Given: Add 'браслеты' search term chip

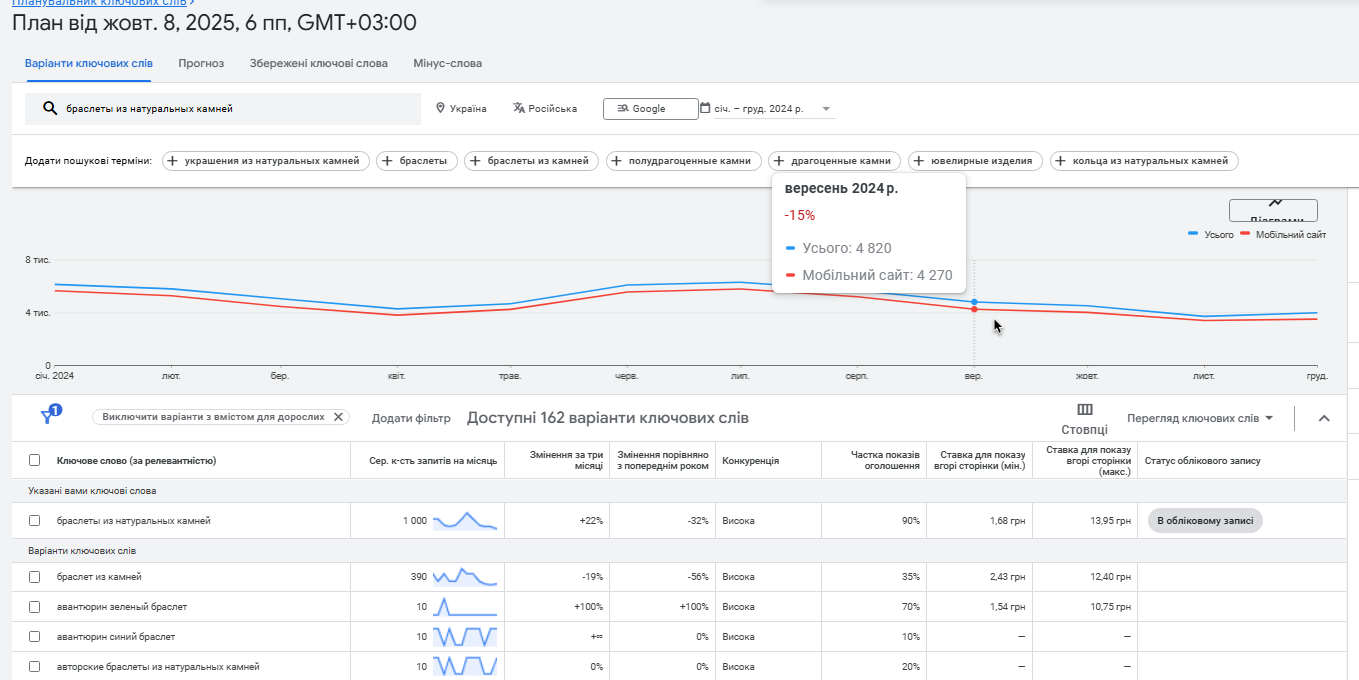Looking at the screenshot, I should point(417,161).
